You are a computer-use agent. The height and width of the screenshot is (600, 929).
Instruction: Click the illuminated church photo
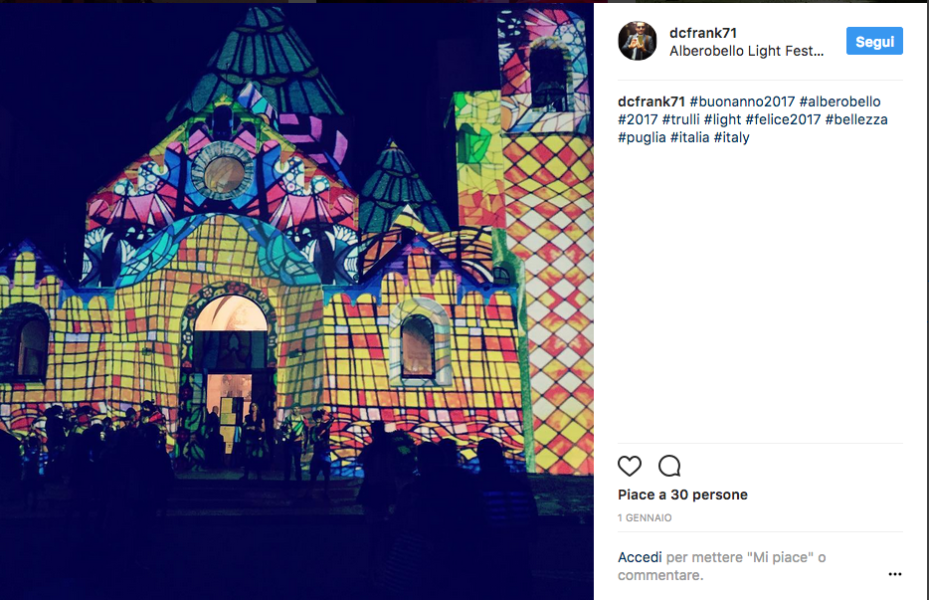[297, 301]
